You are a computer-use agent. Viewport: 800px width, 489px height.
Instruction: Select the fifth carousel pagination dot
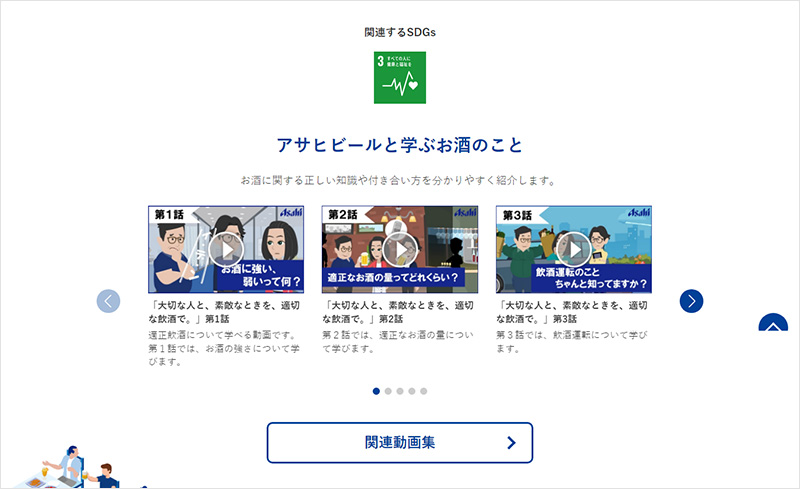point(423,391)
